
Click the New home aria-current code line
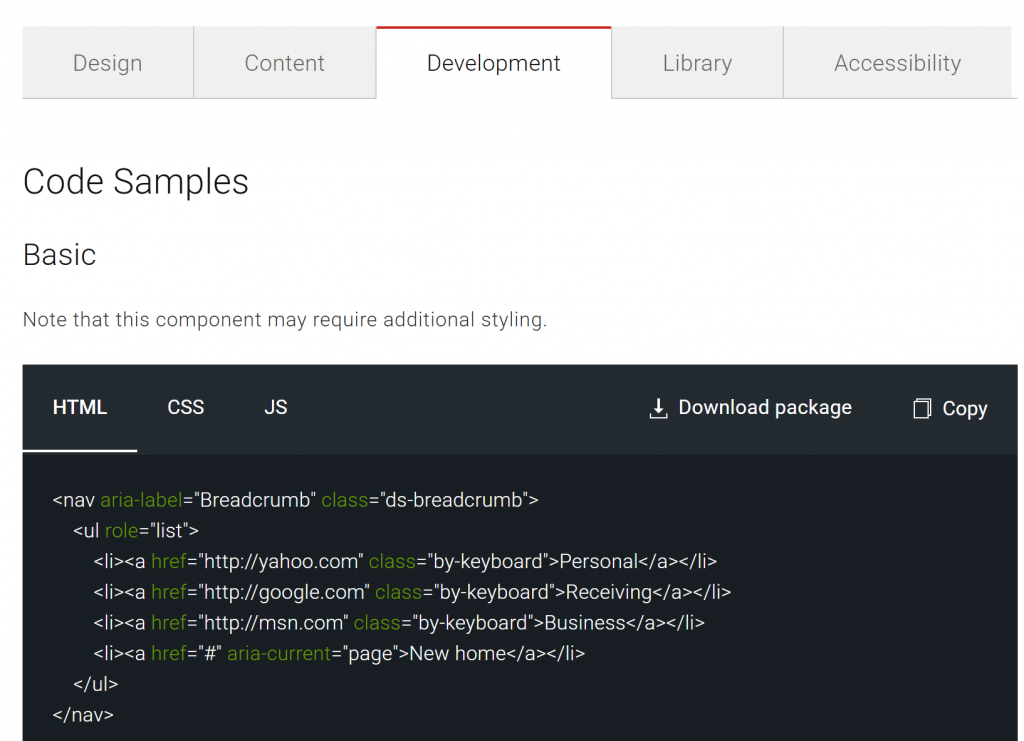click(x=339, y=654)
